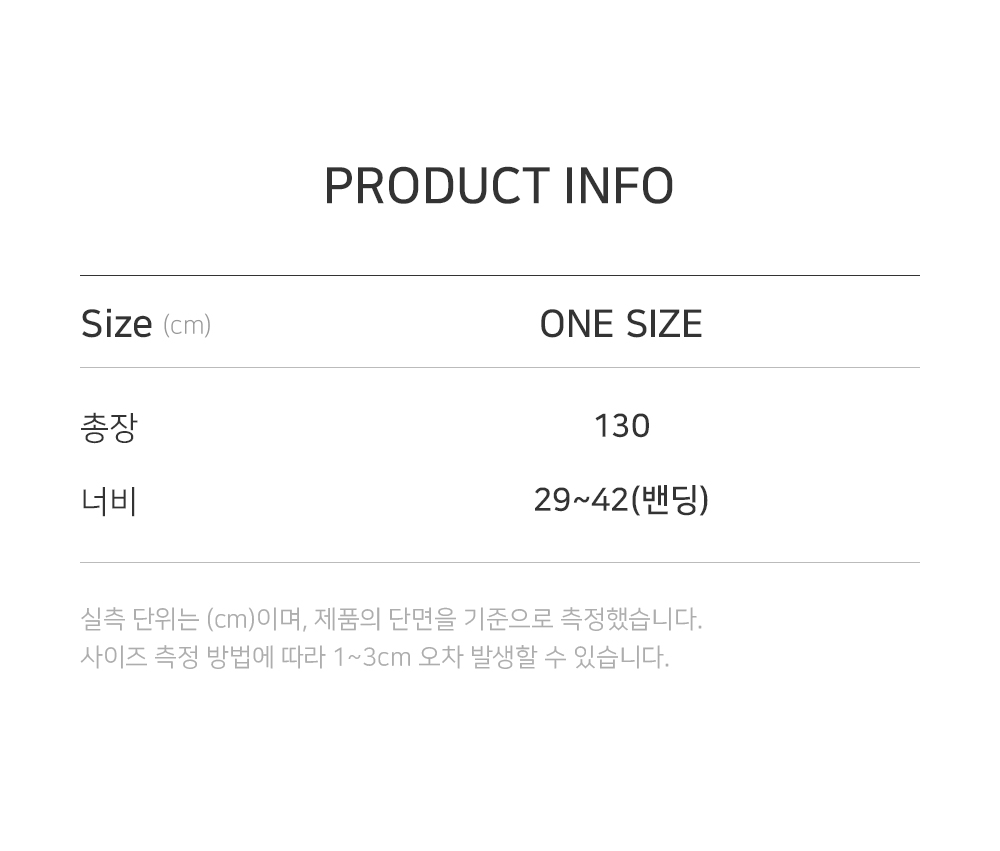Click the 실측 단위는 measurement note line

tap(391, 619)
